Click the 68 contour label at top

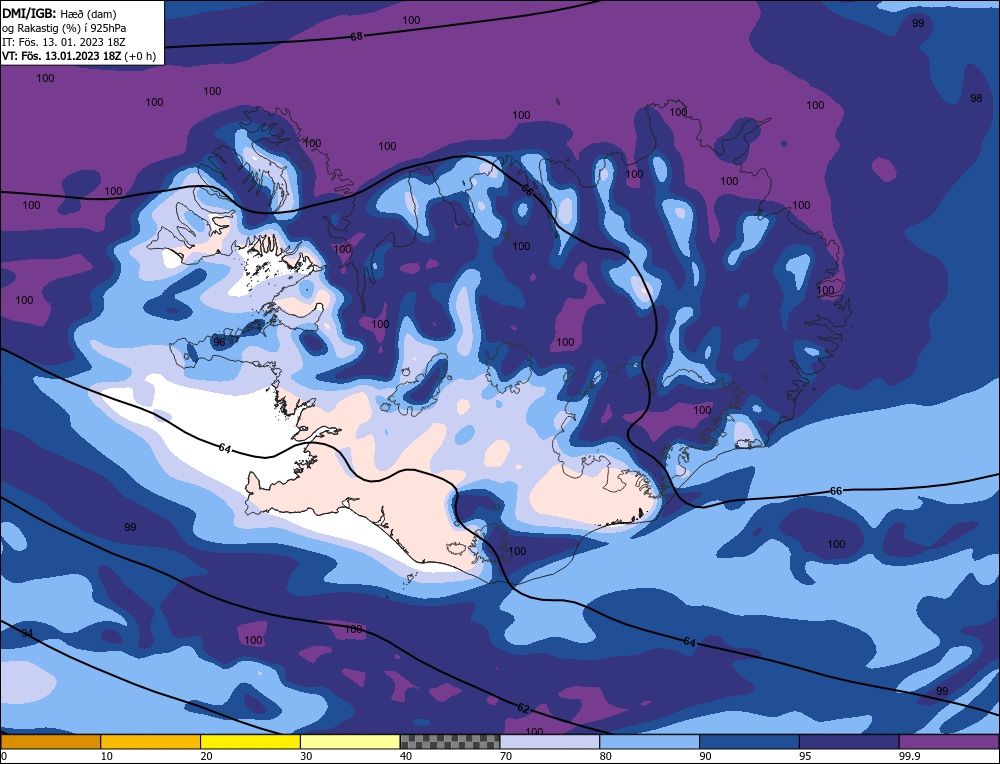click(x=356, y=37)
